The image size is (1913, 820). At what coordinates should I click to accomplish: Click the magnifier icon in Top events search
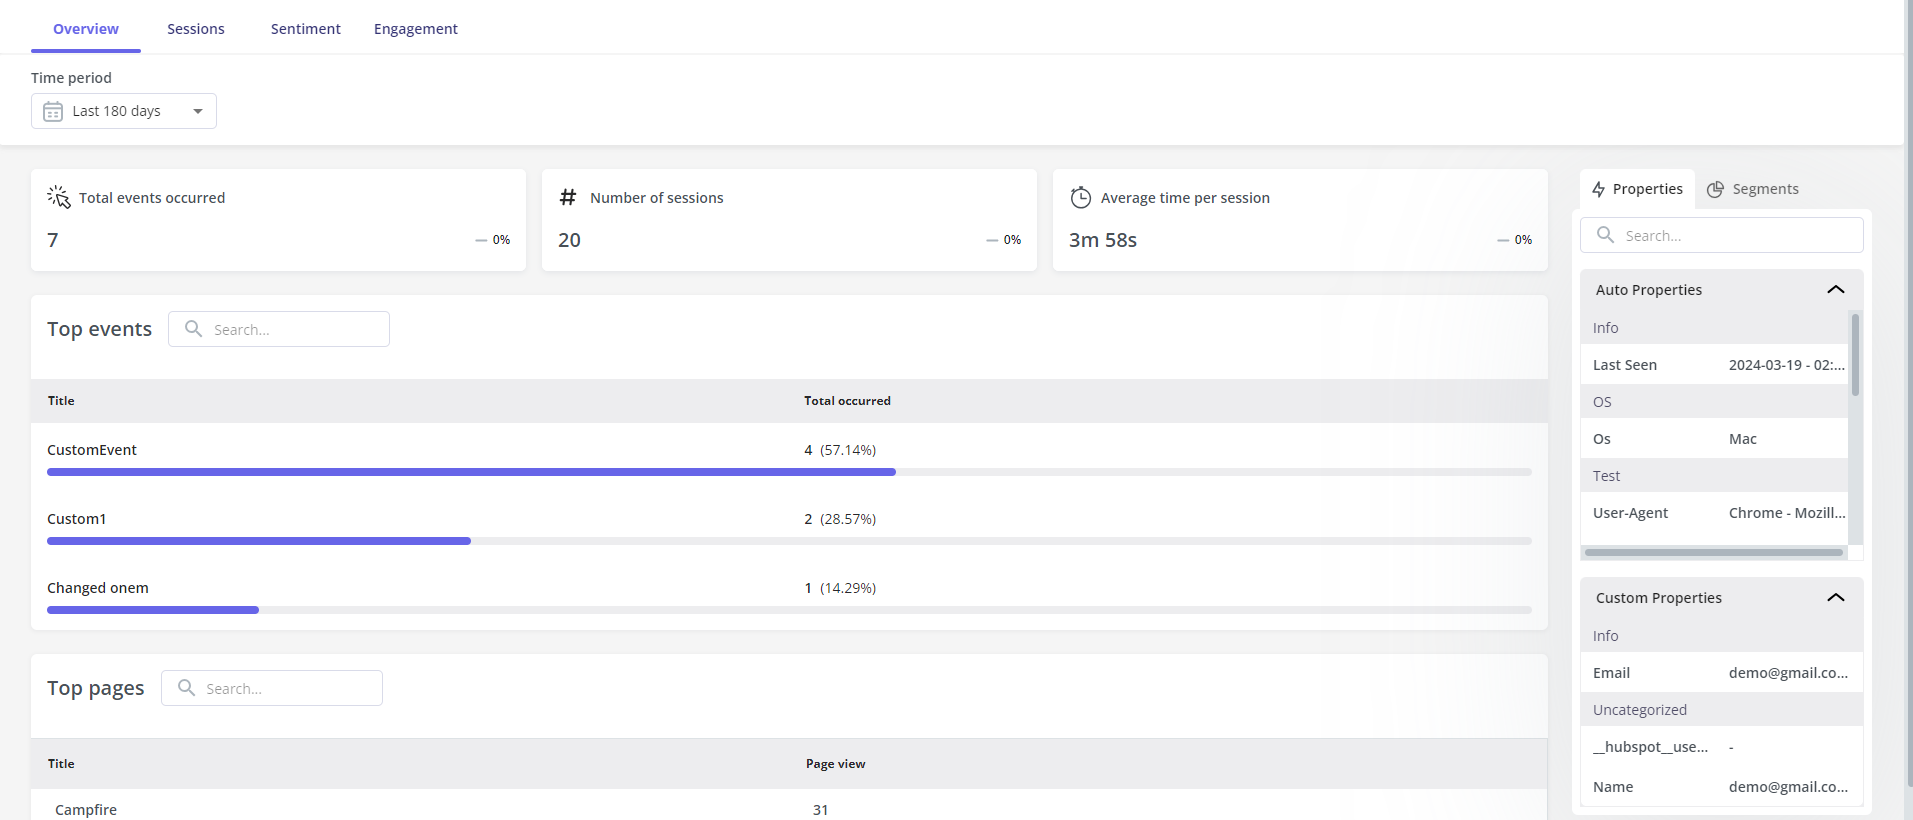click(x=194, y=329)
